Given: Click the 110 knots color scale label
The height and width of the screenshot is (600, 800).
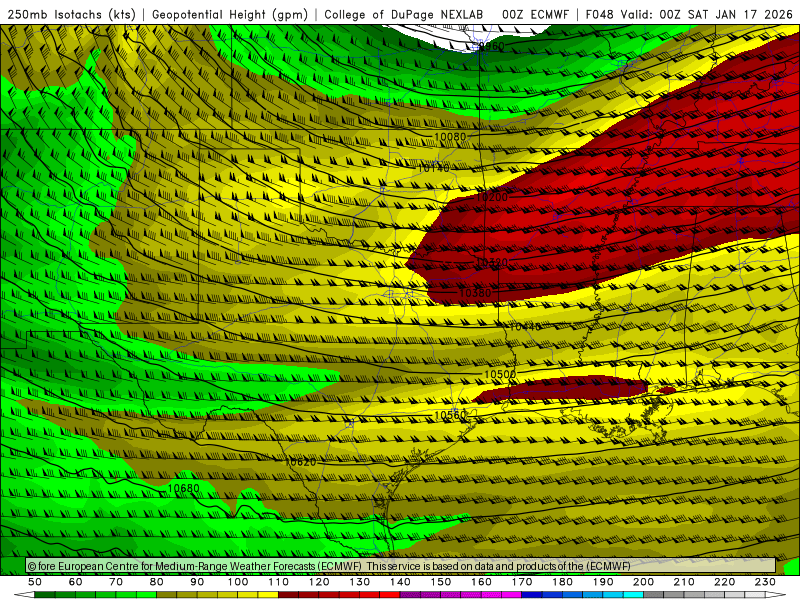Looking at the screenshot, I should (x=279, y=582).
